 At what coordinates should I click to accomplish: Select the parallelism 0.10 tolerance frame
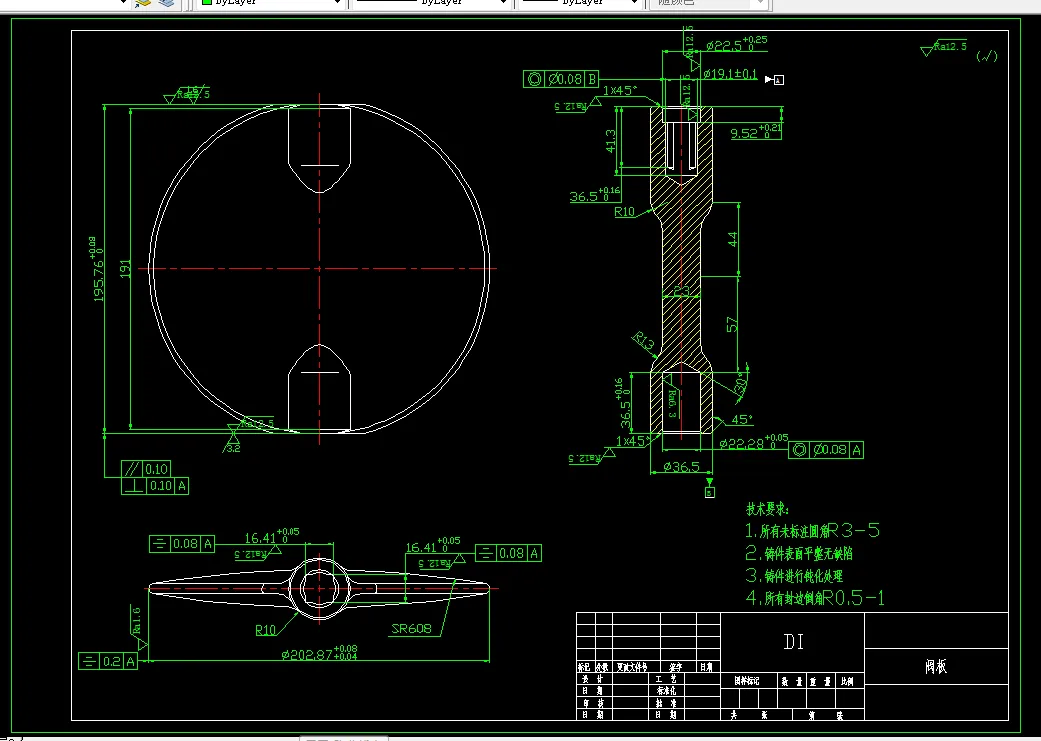tap(146, 469)
